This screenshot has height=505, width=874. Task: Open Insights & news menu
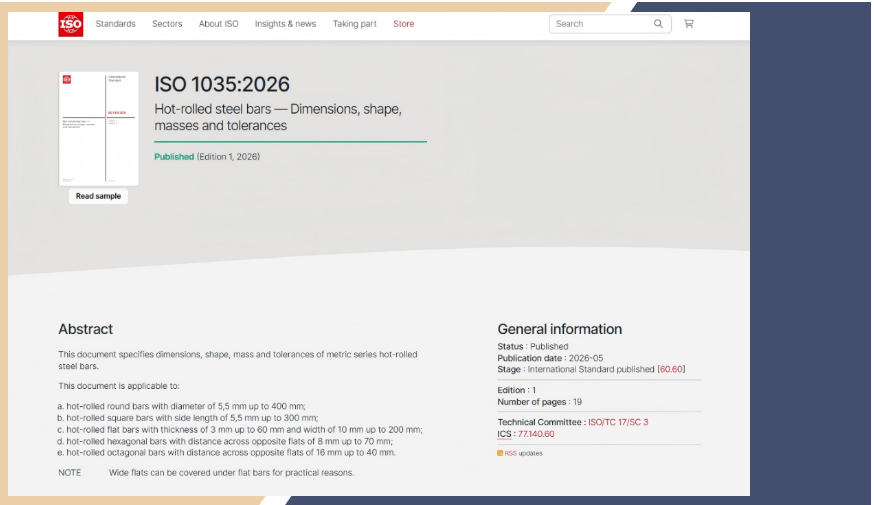point(285,24)
